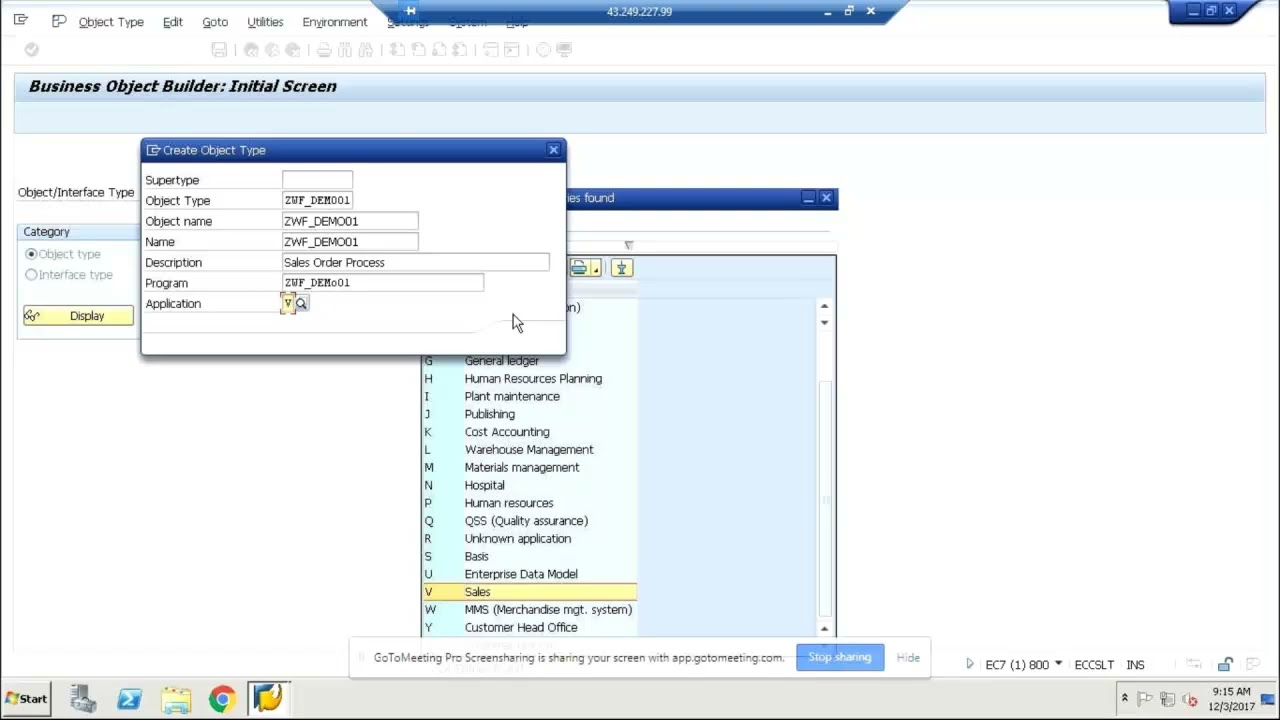Open the SAP Logon taskbar icon

point(268,699)
